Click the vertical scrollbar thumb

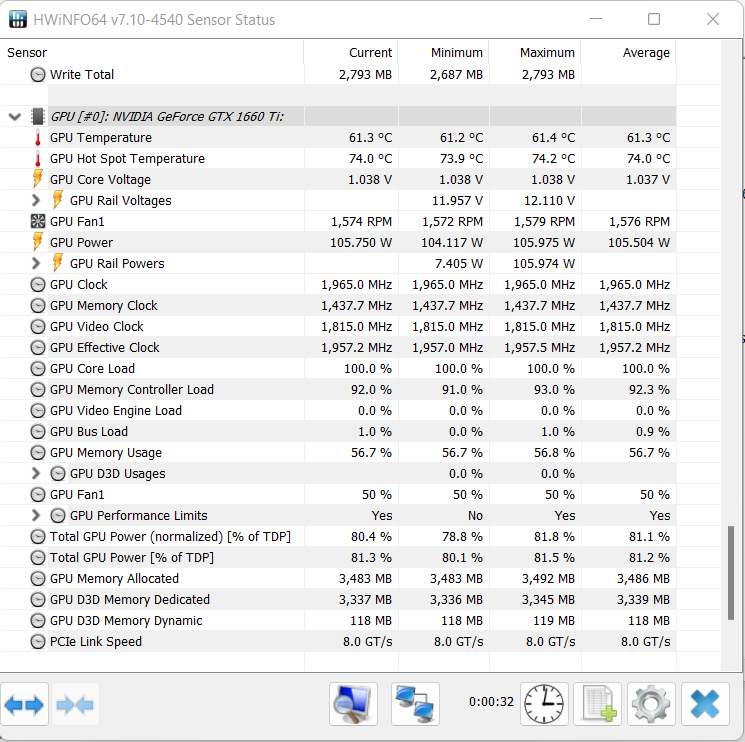pyautogui.click(x=731, y=573)
